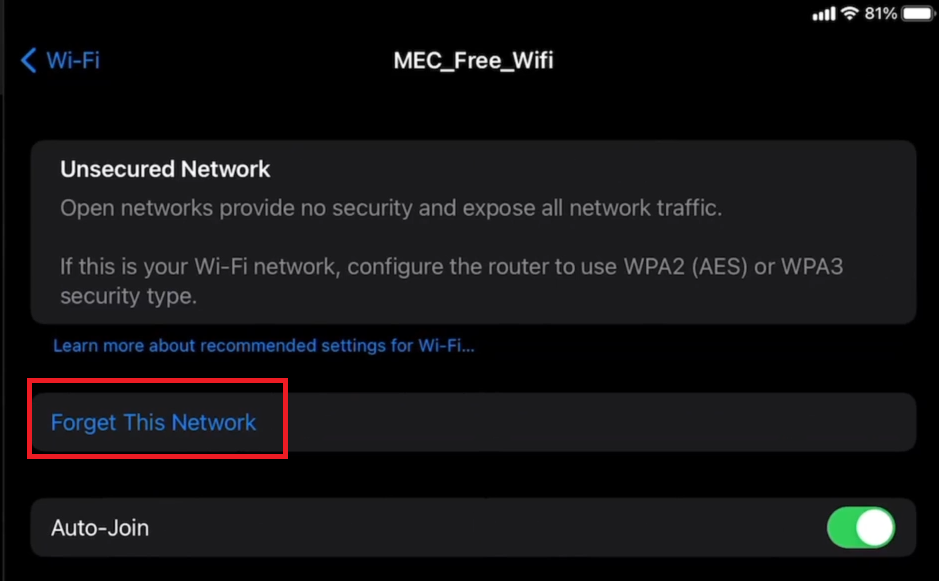Tap the Wi-Fi status bar icon
The width and height of the screenshot is (939, 581).
851,14
